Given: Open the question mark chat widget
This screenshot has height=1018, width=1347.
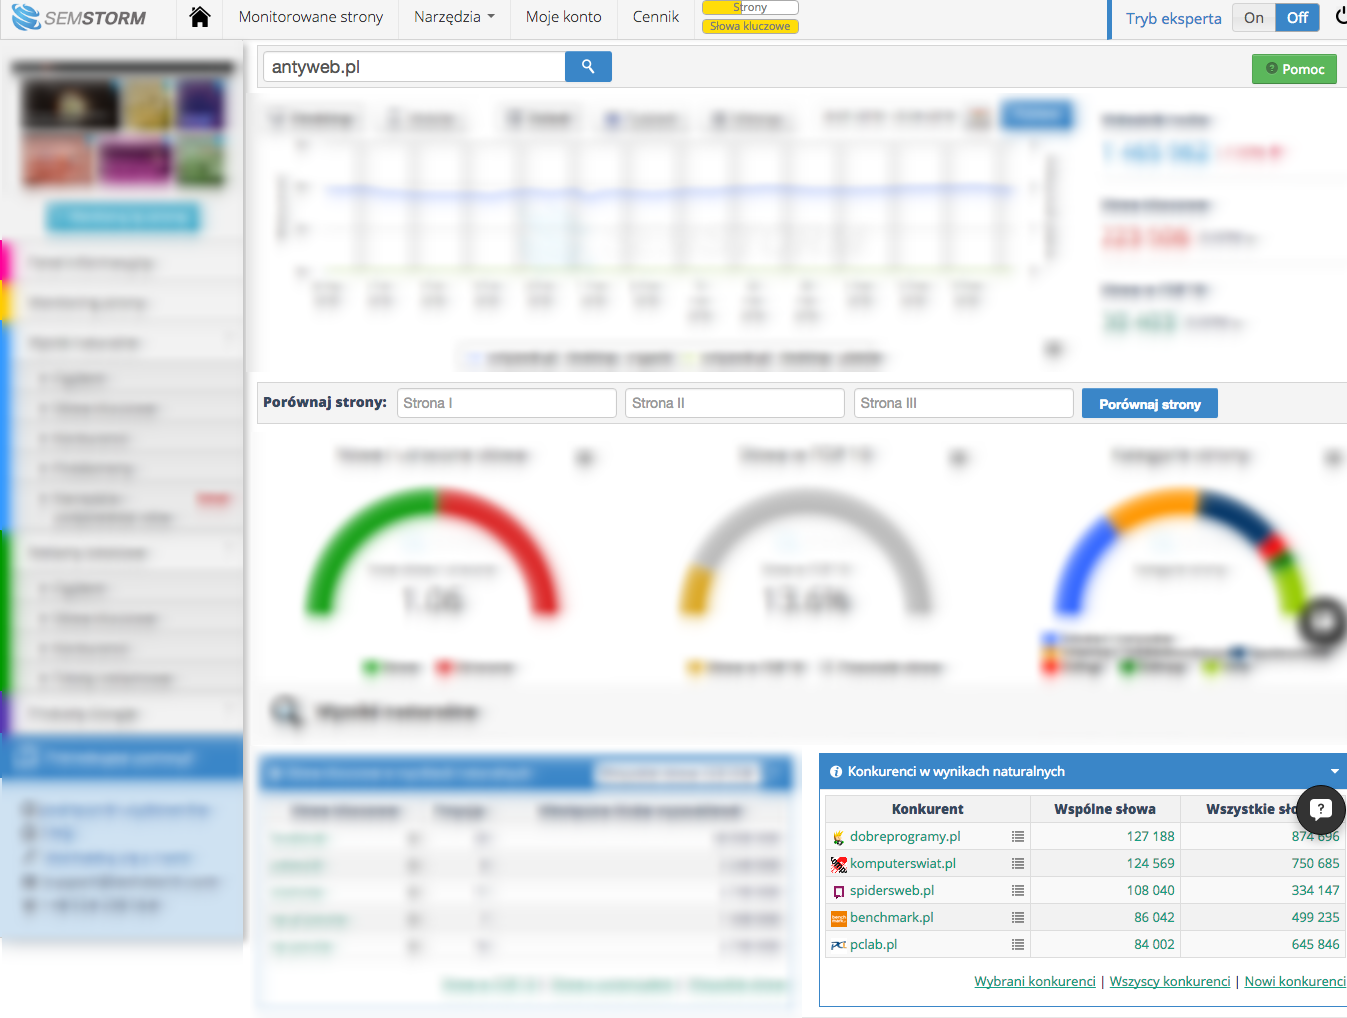Looking at the screenshot, I should 1321,810.
